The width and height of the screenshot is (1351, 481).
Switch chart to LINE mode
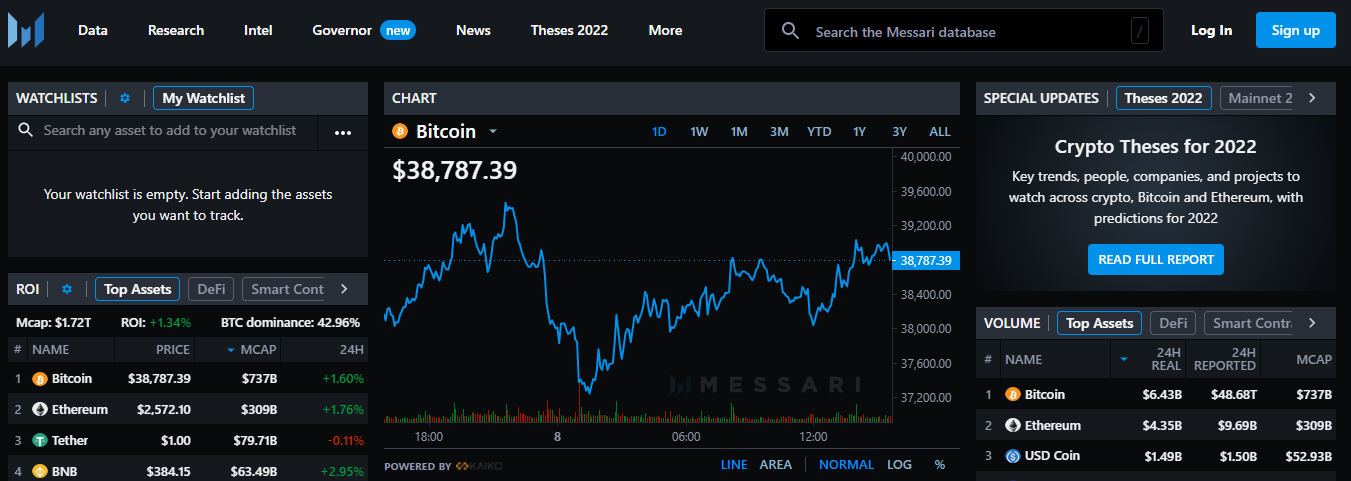(x=734, y=464)
